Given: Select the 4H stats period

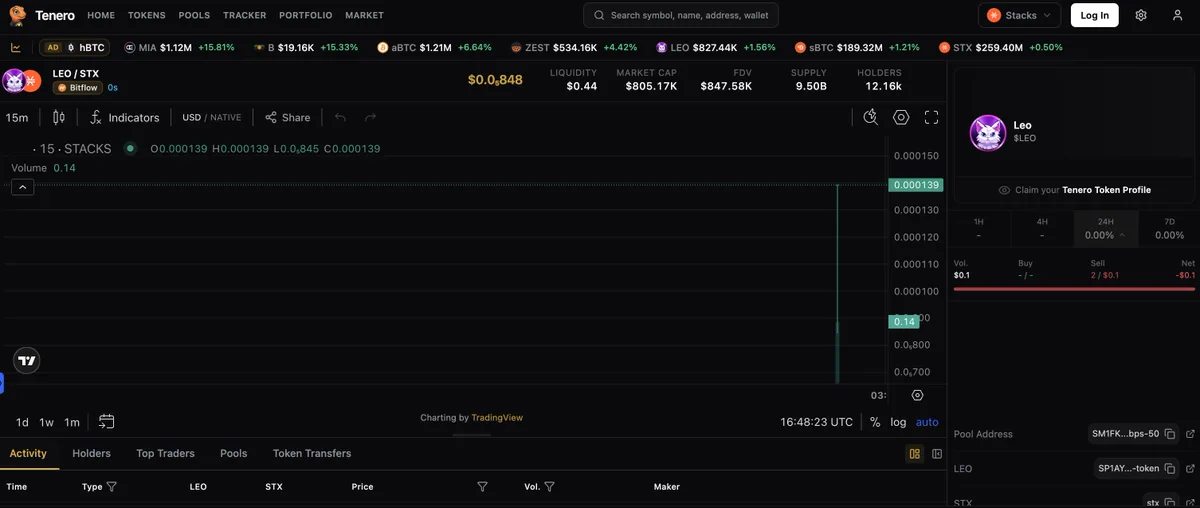Looking at the screenshot, I should pyautogui.click(x=1042, y=228).
